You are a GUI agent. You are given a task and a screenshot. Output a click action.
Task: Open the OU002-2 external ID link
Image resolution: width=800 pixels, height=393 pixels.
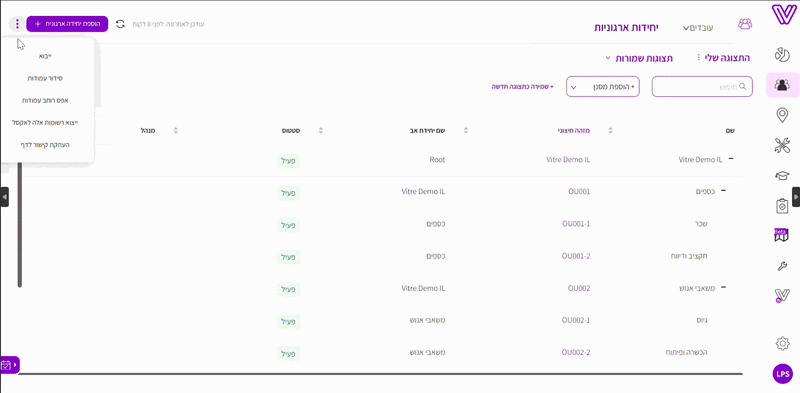pos(576,353)
